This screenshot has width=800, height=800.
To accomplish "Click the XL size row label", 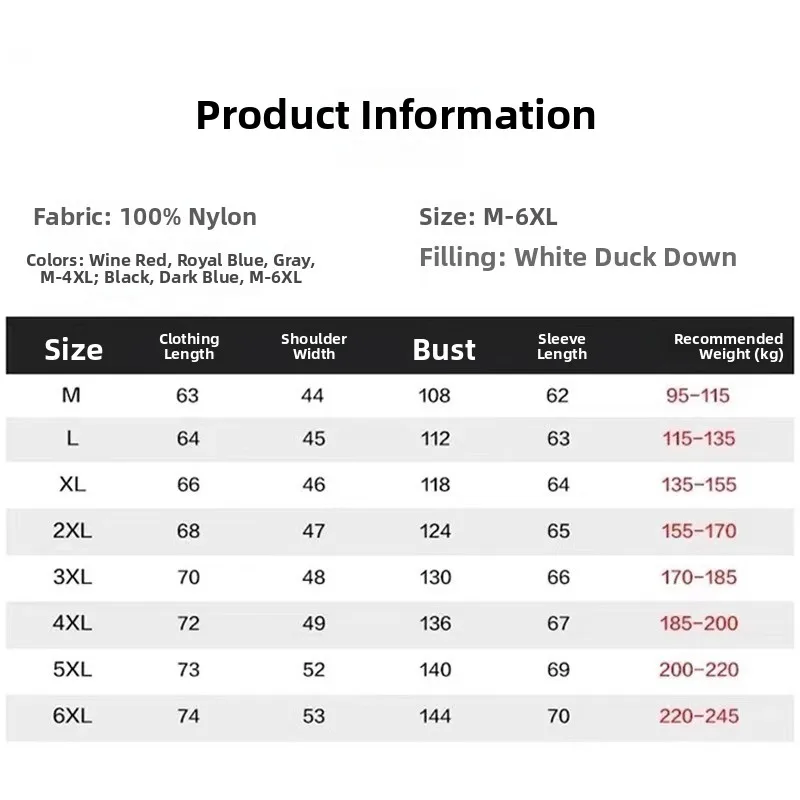I will [72, 485].
